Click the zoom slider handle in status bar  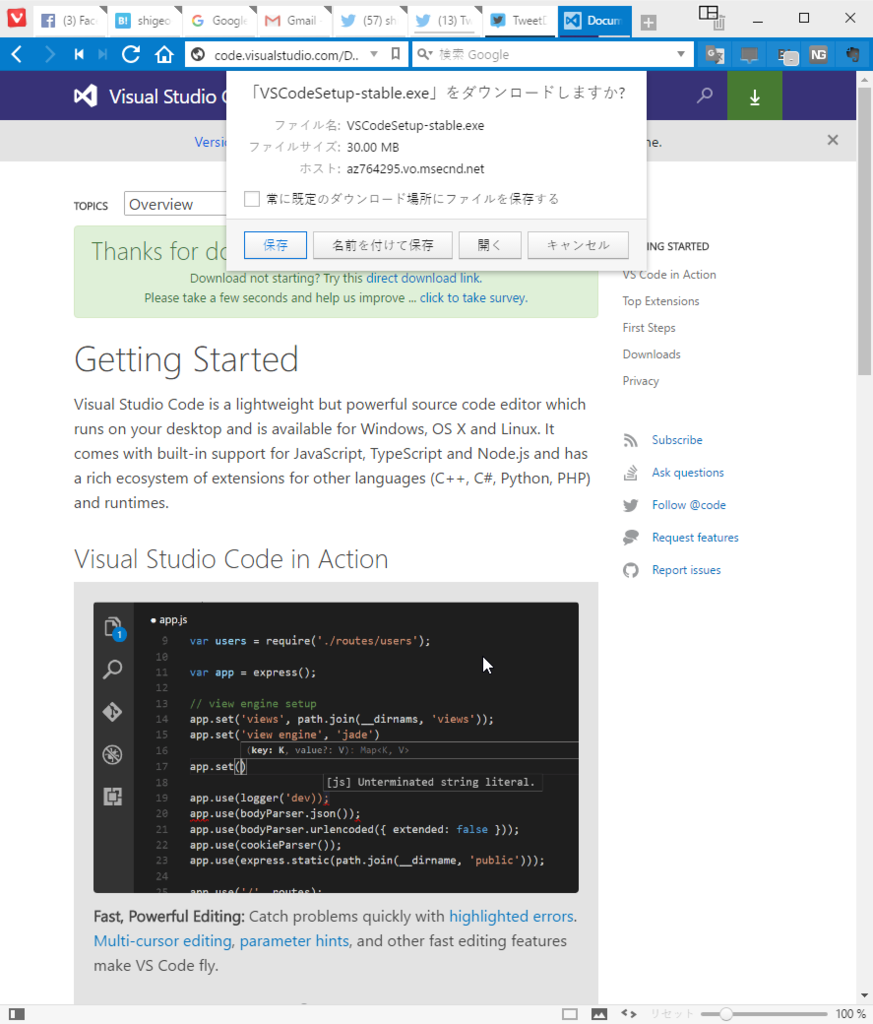(x=725, y=1014)
